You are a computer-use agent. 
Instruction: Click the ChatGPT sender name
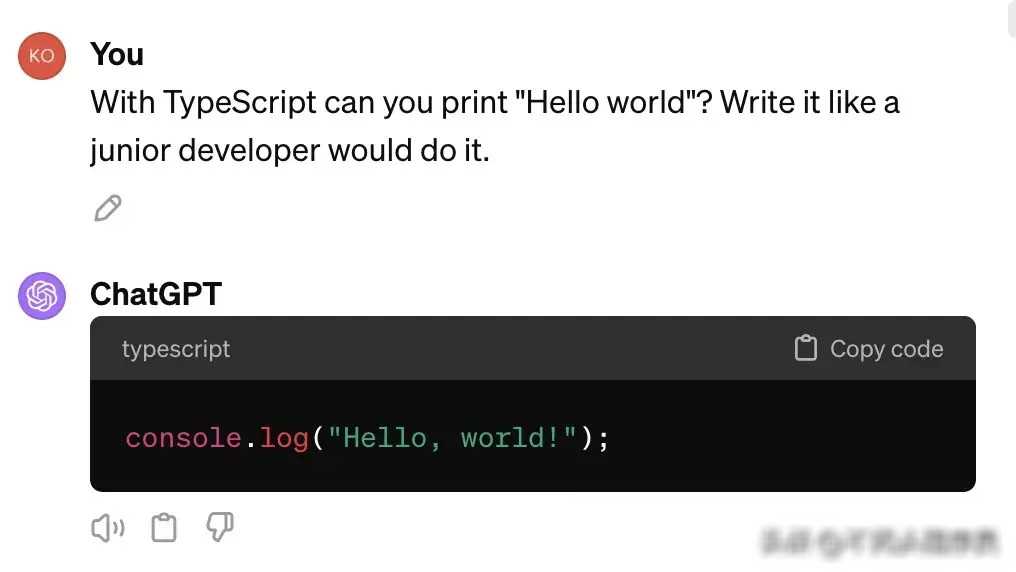tap(156, 294)
